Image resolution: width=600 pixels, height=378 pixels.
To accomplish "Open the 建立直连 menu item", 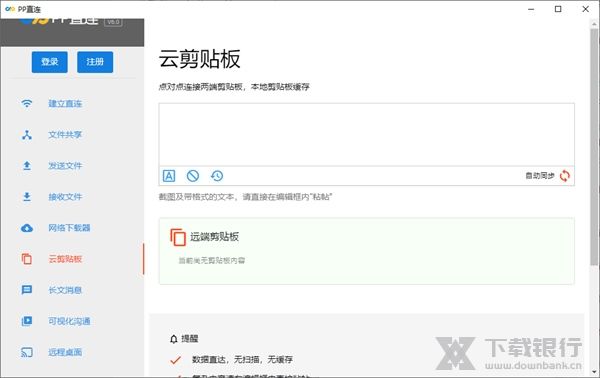I will 65,104.
